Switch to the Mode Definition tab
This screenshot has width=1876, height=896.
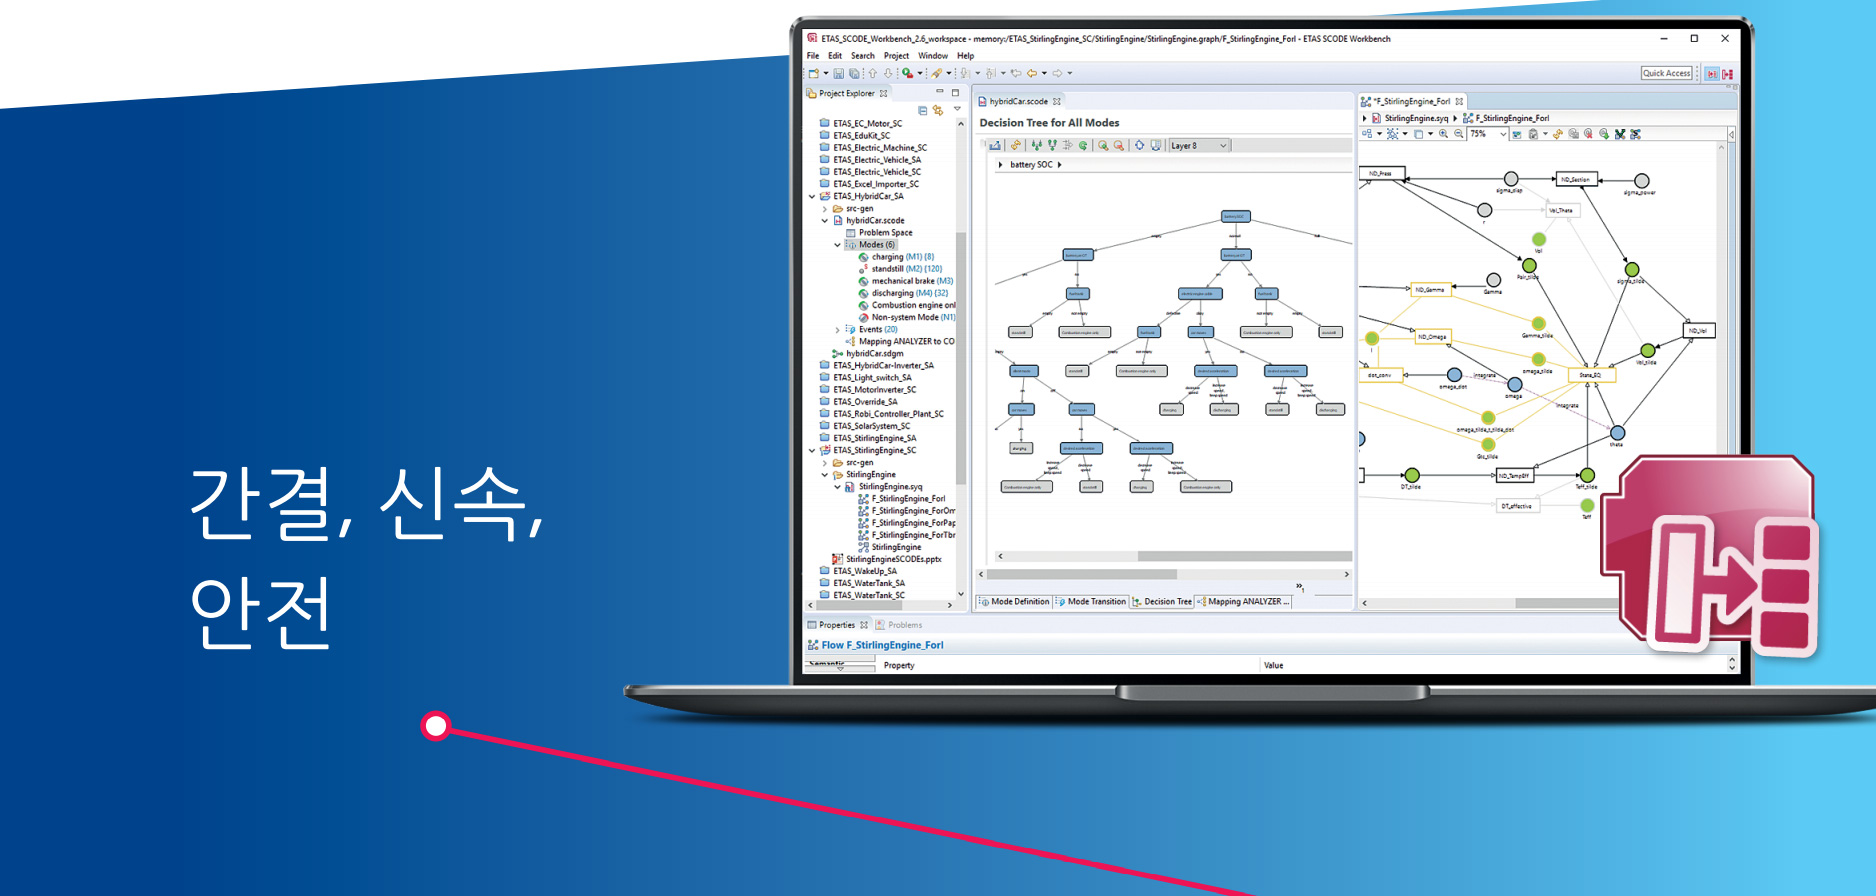click(x=1014, y=602)
